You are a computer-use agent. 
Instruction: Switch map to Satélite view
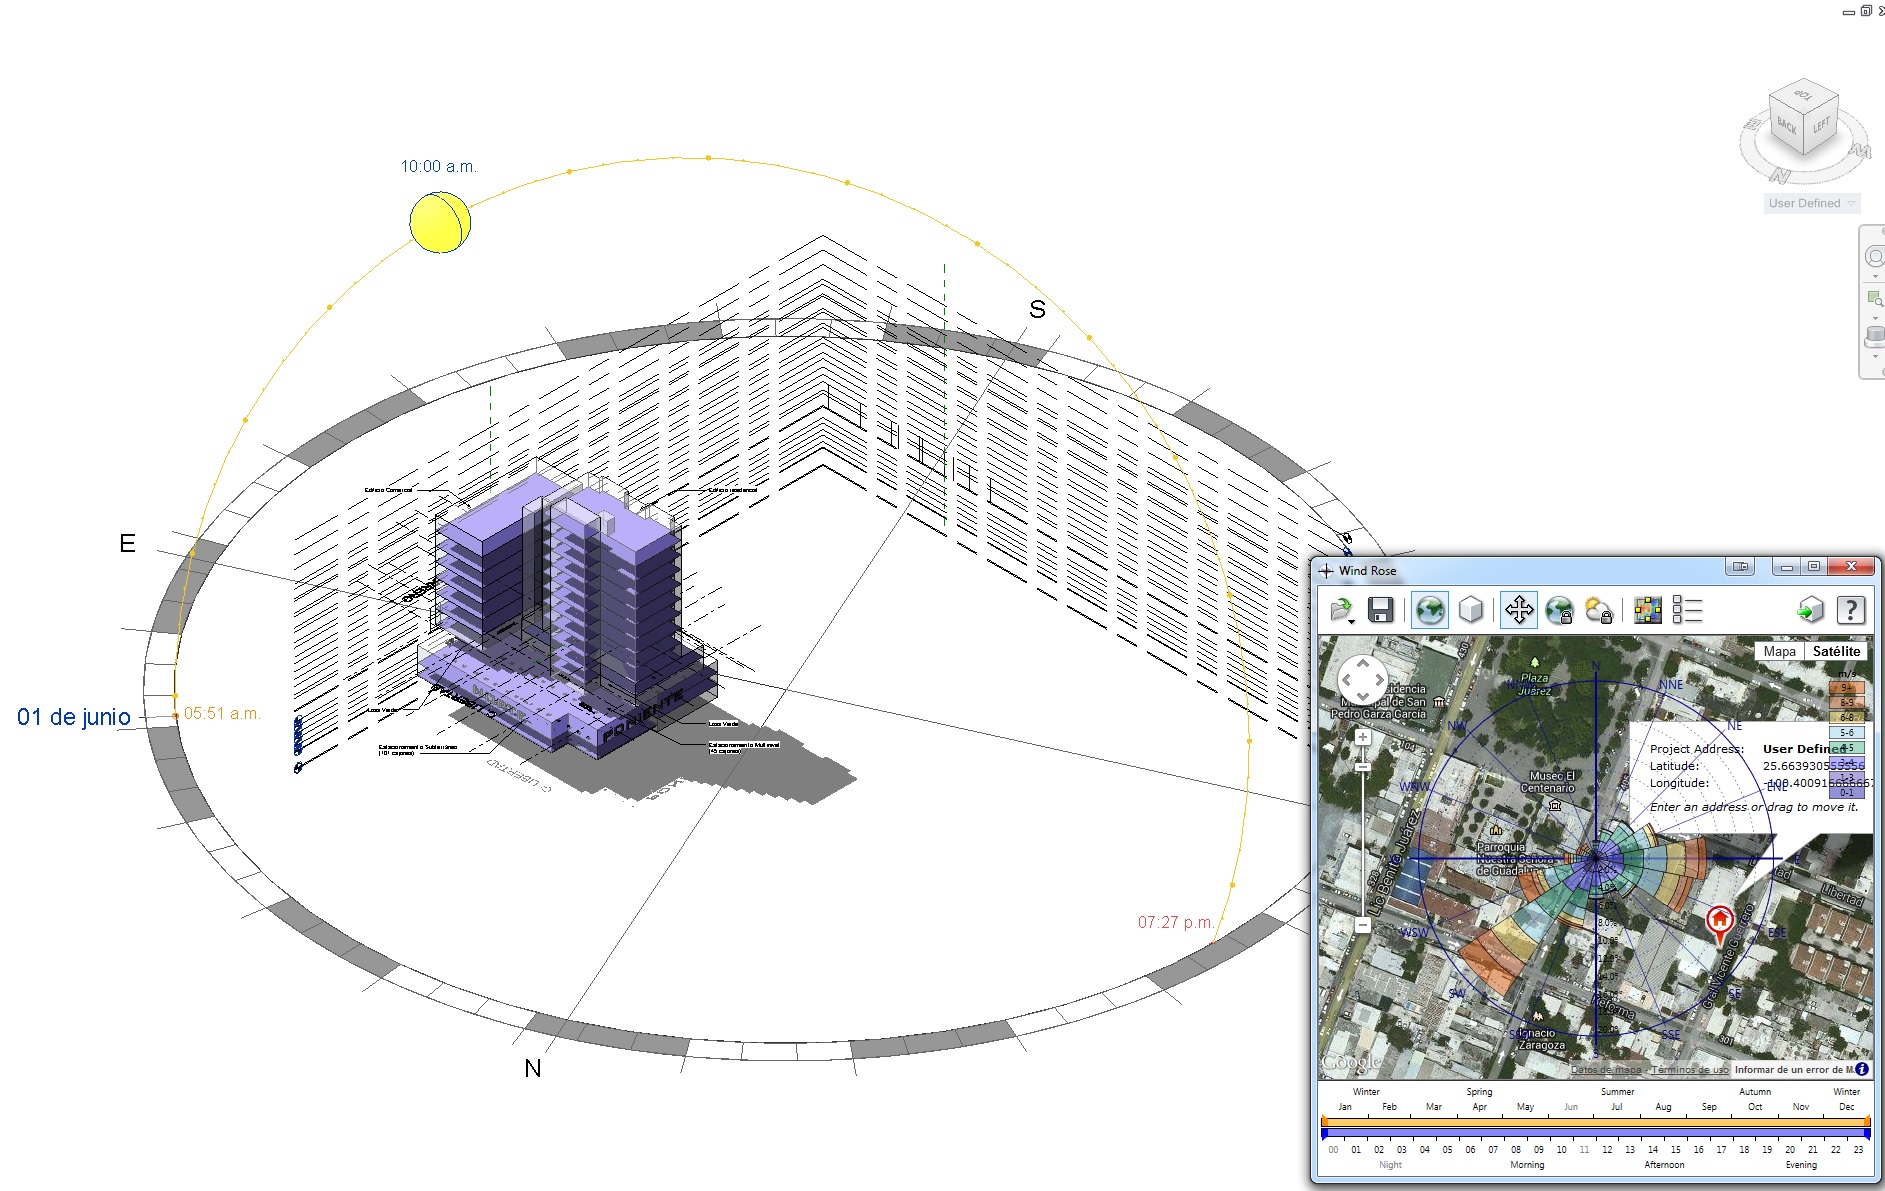coord(1836,651)
